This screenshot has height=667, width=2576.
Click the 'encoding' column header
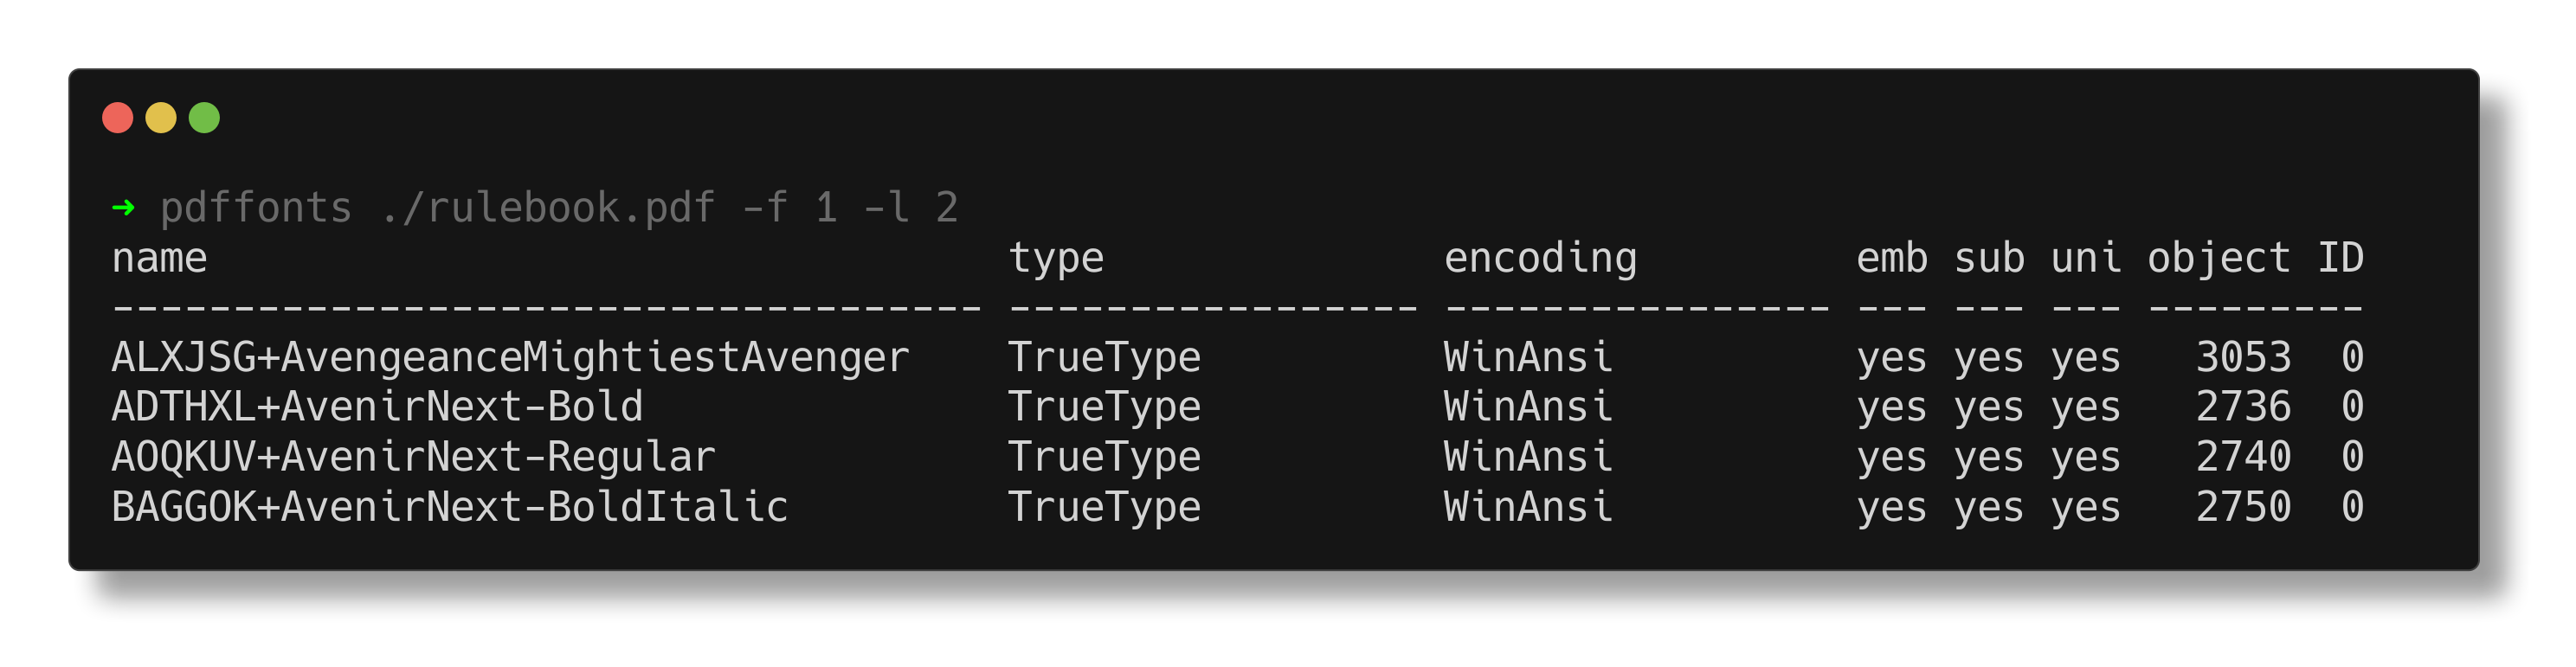tap(1540, 258)
